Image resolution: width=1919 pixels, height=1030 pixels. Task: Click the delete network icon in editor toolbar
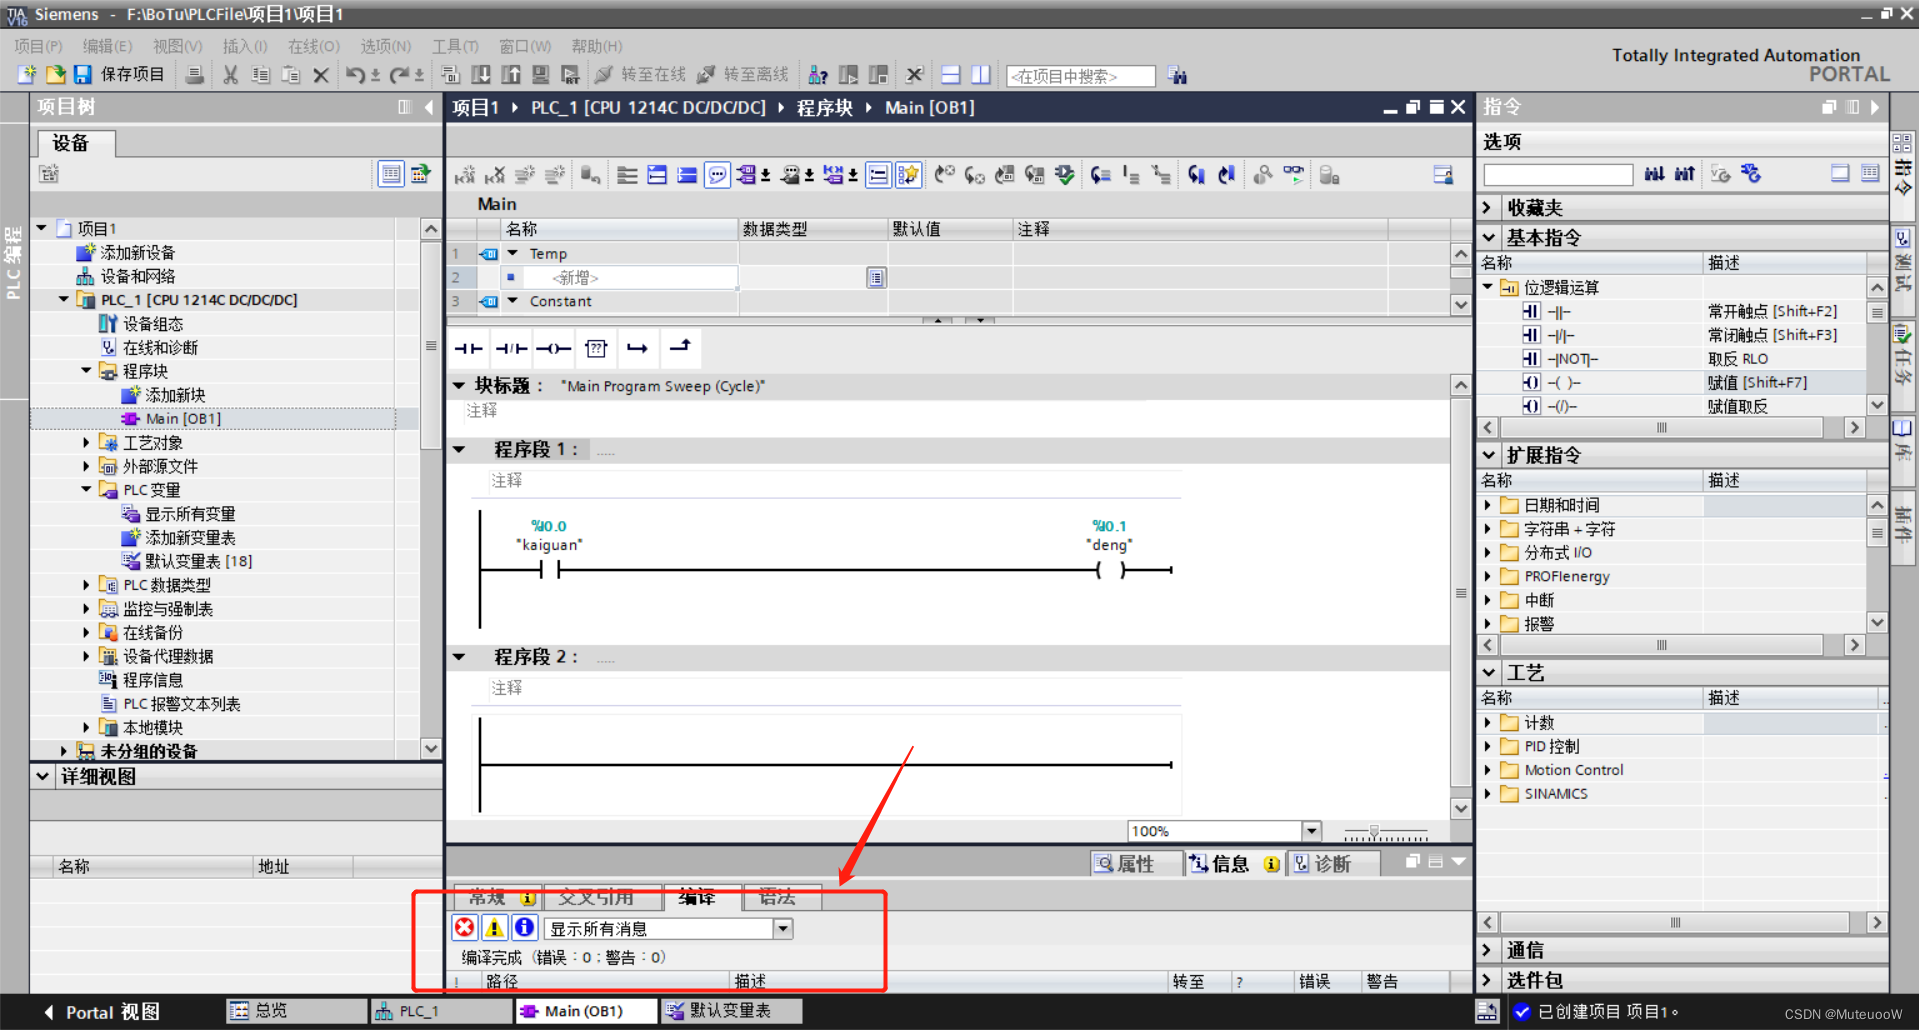(x=495, y=176)
